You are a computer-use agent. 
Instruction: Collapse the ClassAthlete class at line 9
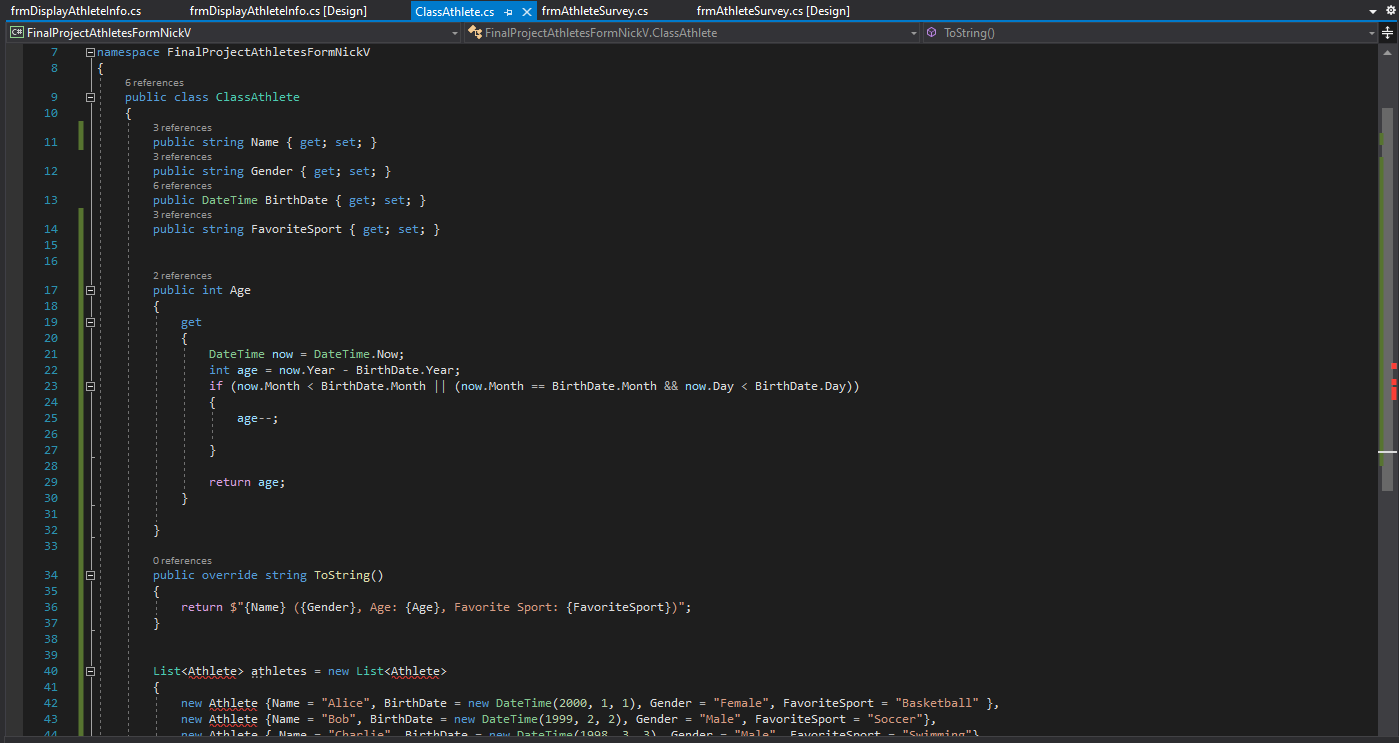click(90, 97)
